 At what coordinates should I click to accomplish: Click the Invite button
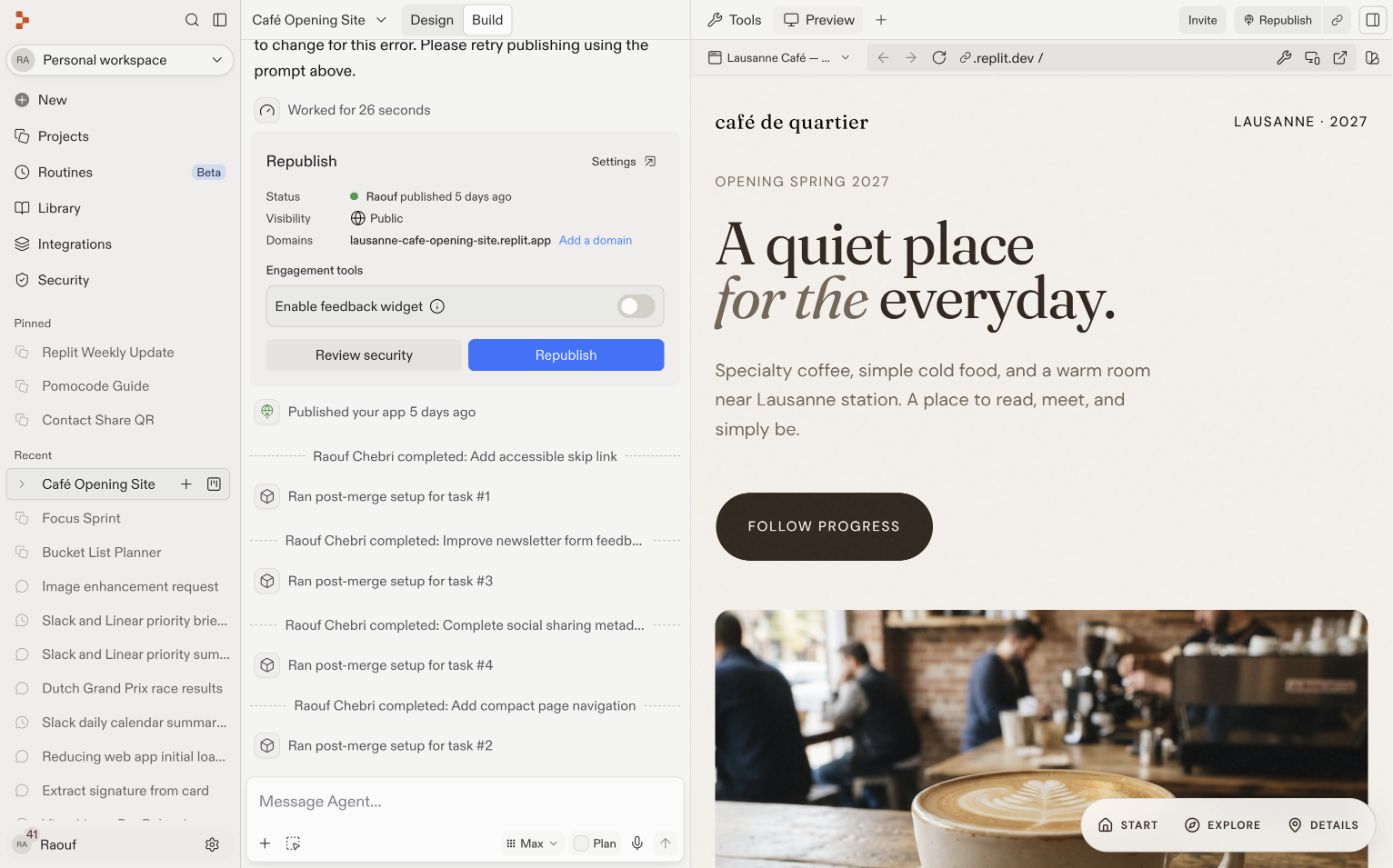1202,20
